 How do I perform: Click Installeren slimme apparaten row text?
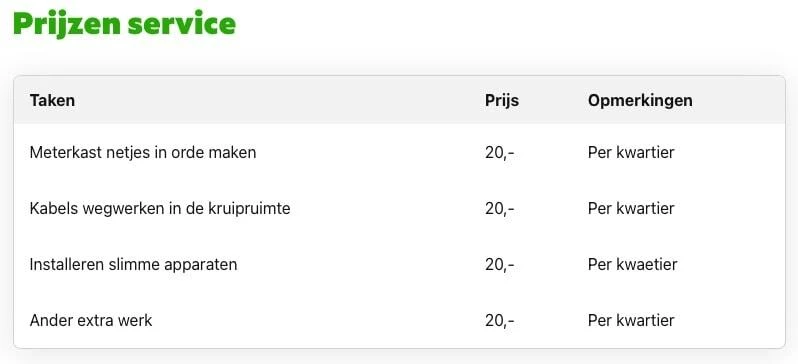(x=133, y=265)
